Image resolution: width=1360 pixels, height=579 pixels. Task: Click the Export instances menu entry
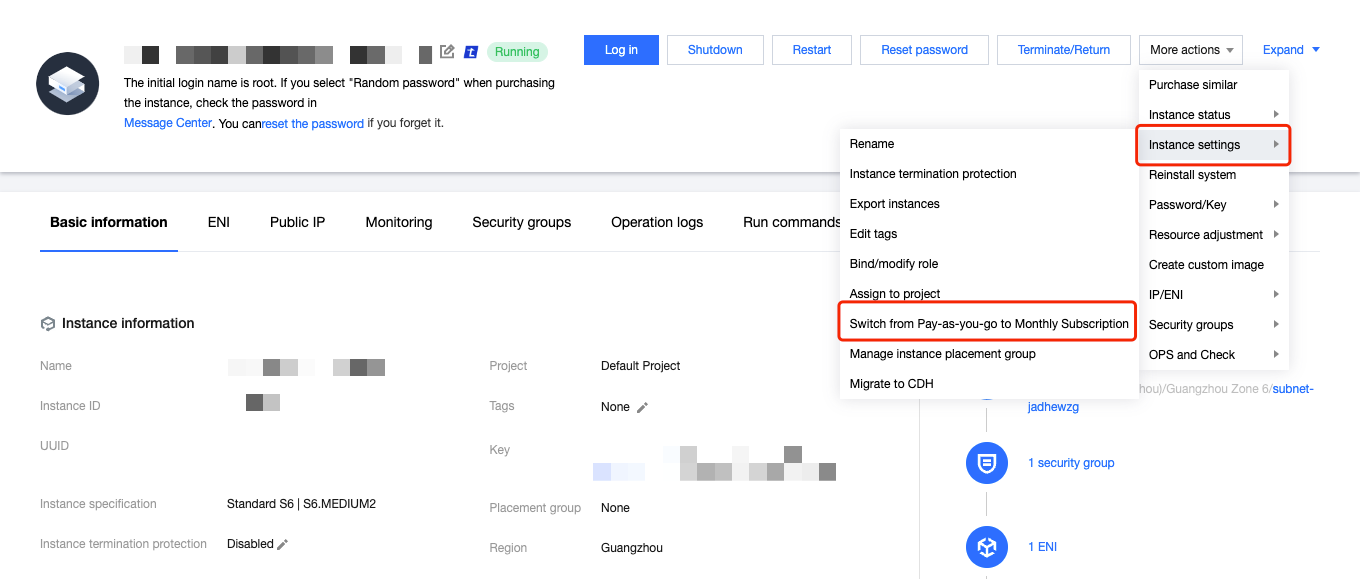(x=894, y=204)
